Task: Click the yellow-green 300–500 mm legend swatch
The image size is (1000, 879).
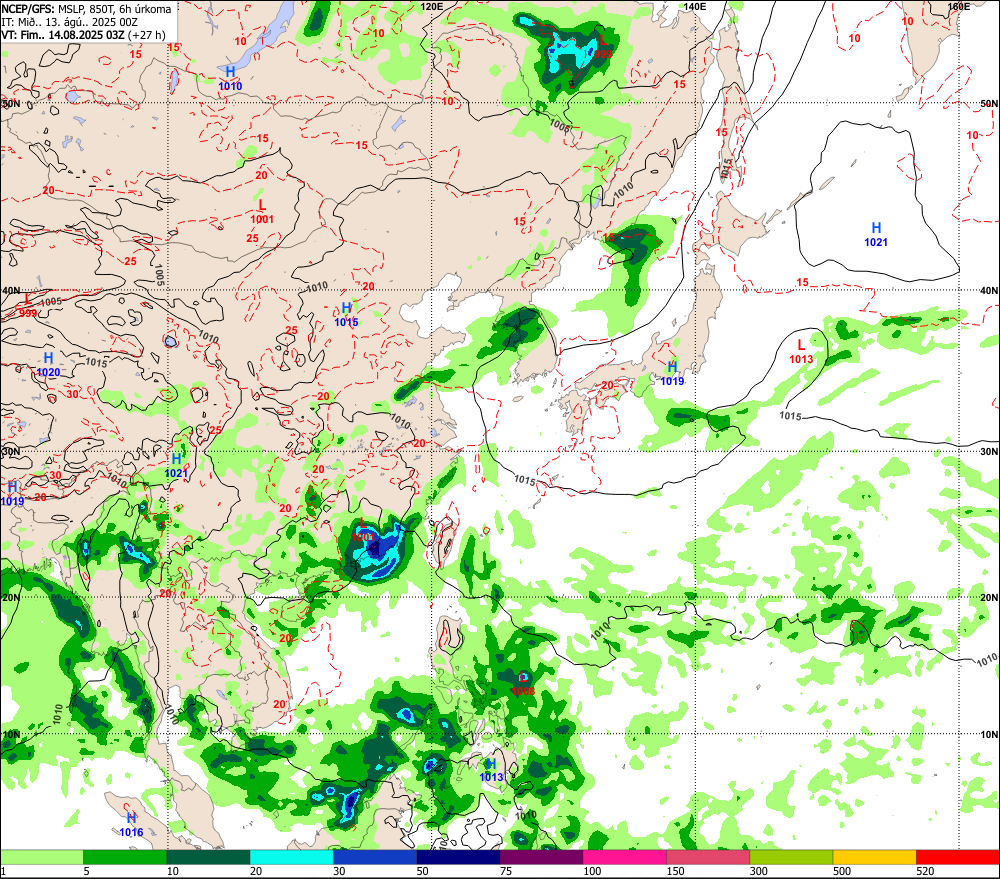Action: click(x=791, y=857)
